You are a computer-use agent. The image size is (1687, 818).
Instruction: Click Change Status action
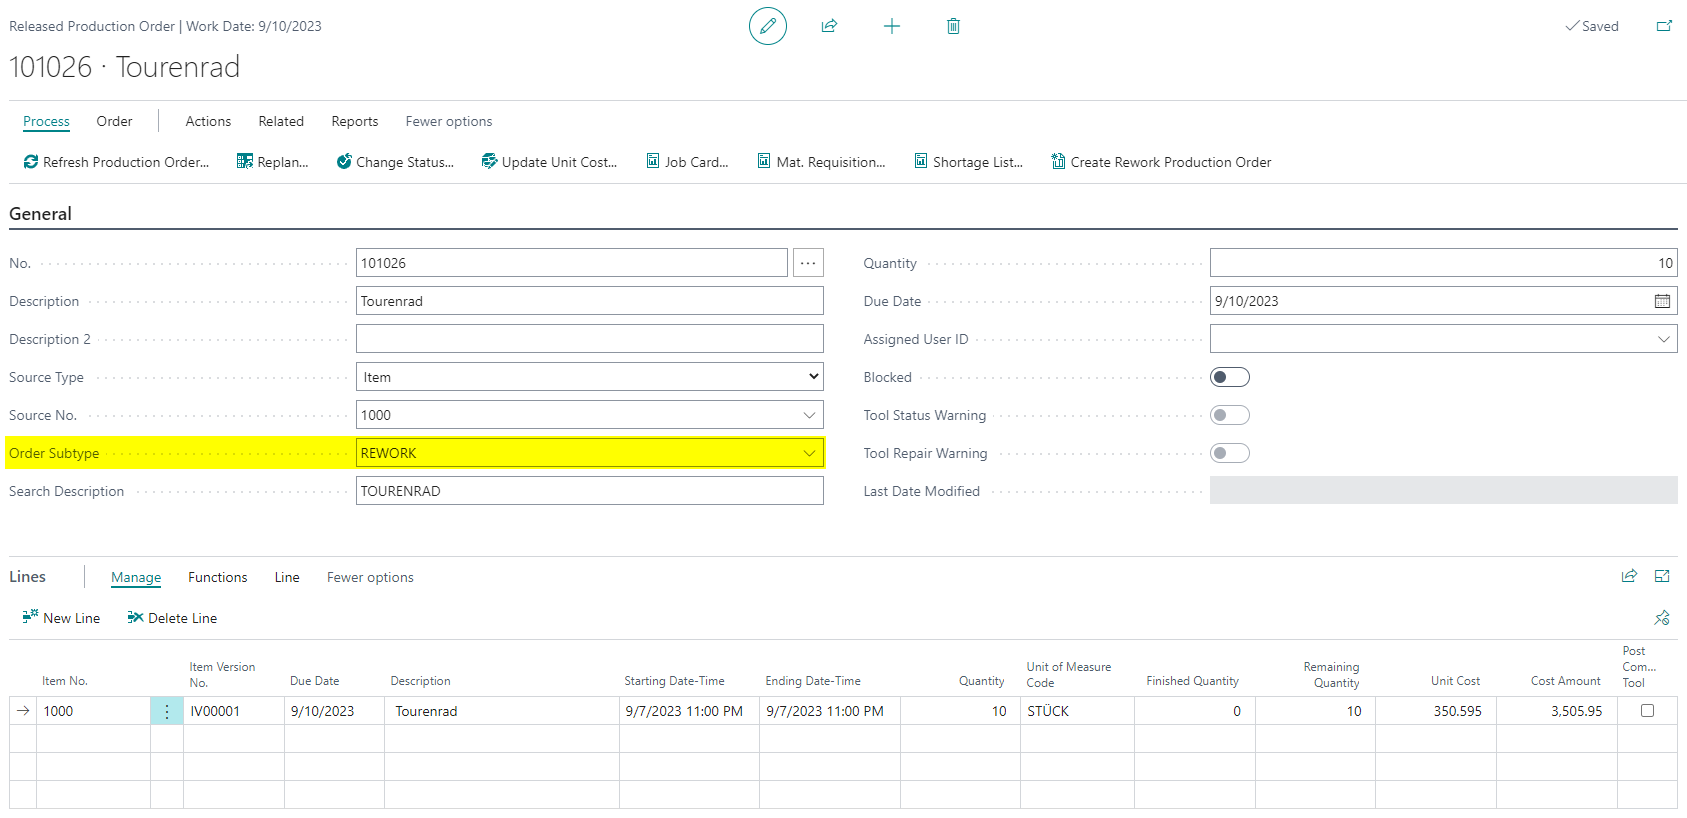[395, 162]
